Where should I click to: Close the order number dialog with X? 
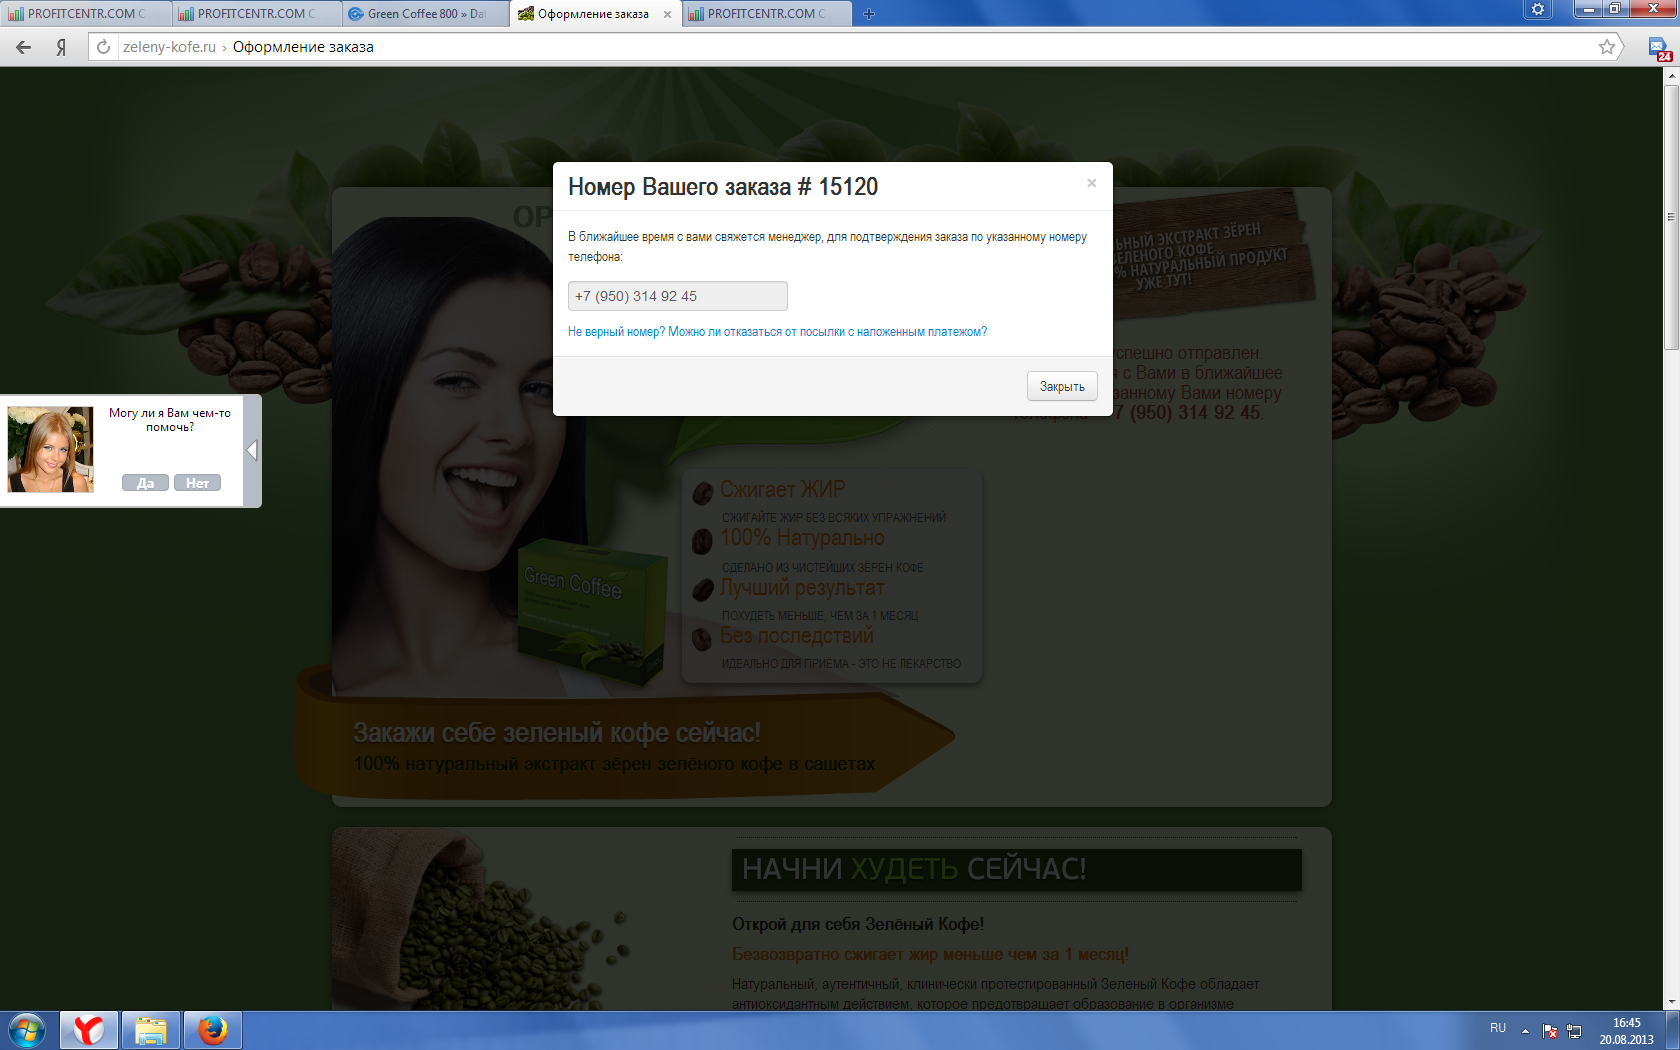[x=1092, y=183]
